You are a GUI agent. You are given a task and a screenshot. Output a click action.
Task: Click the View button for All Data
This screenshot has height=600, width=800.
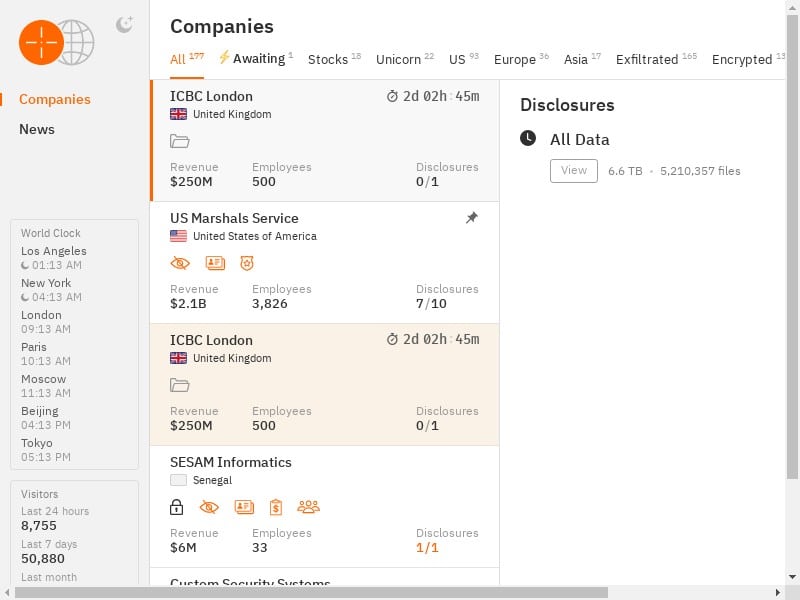pos(574,171)
